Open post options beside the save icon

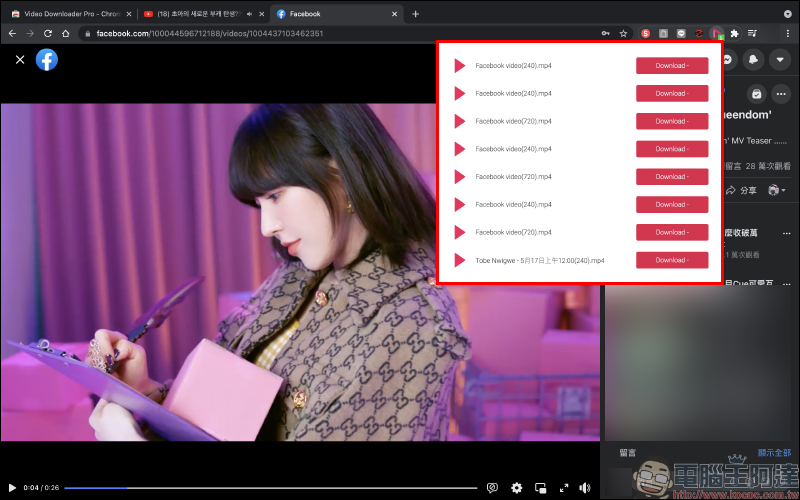pos(781,94)
